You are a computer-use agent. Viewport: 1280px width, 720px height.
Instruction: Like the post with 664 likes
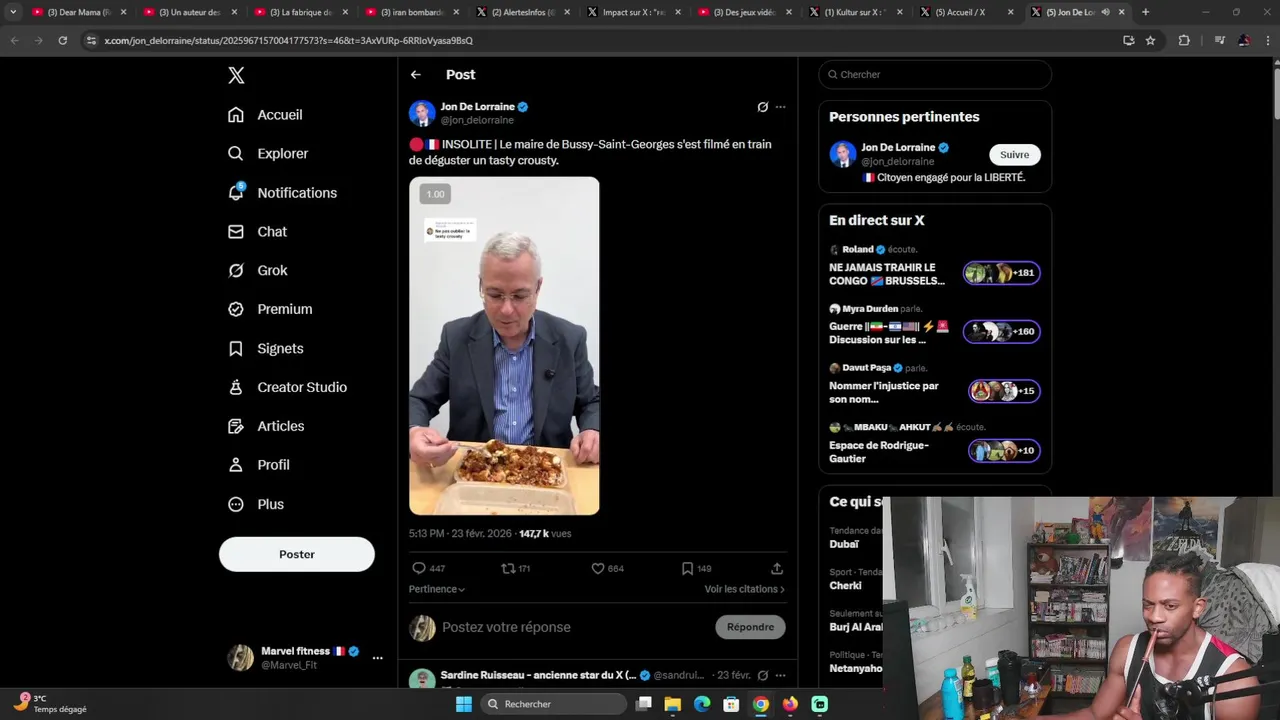(x=598, y=568)
